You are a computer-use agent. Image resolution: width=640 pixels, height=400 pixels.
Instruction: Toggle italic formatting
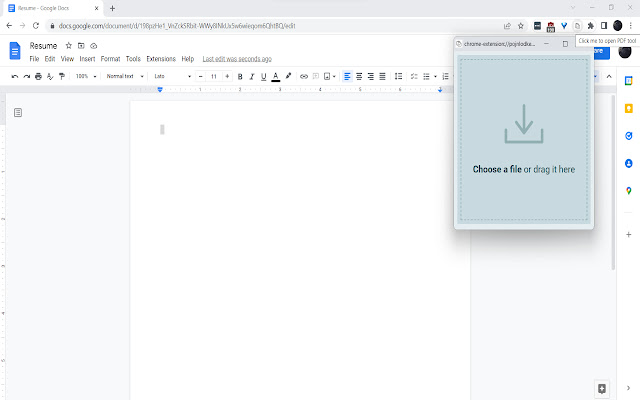[x=251, y=76]
